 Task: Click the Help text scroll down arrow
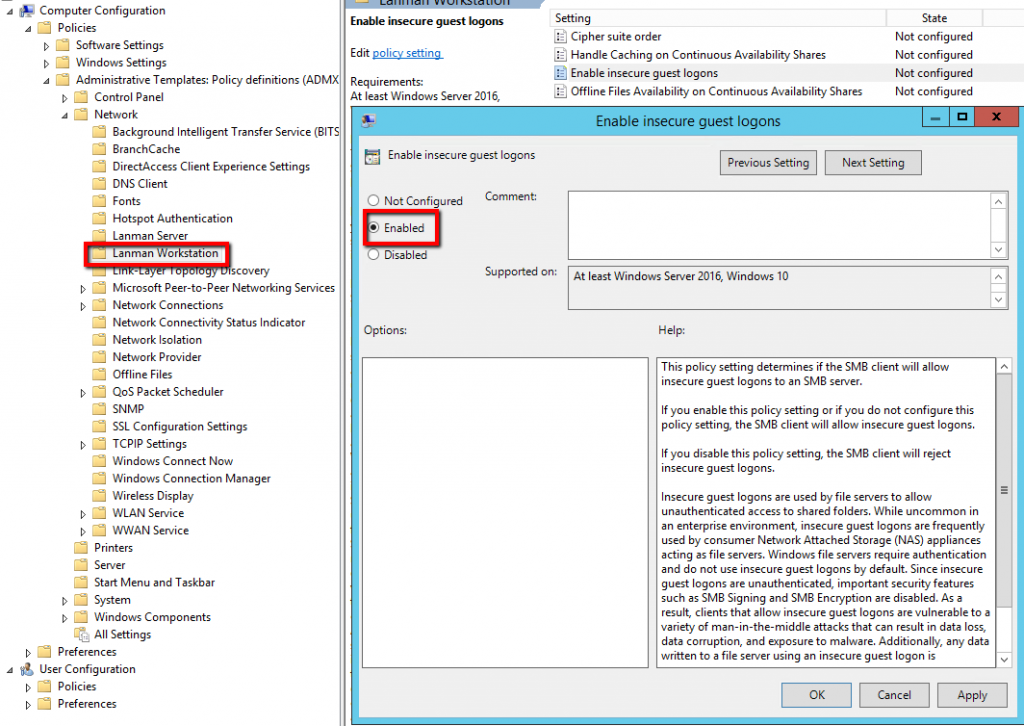point(1004,660)
